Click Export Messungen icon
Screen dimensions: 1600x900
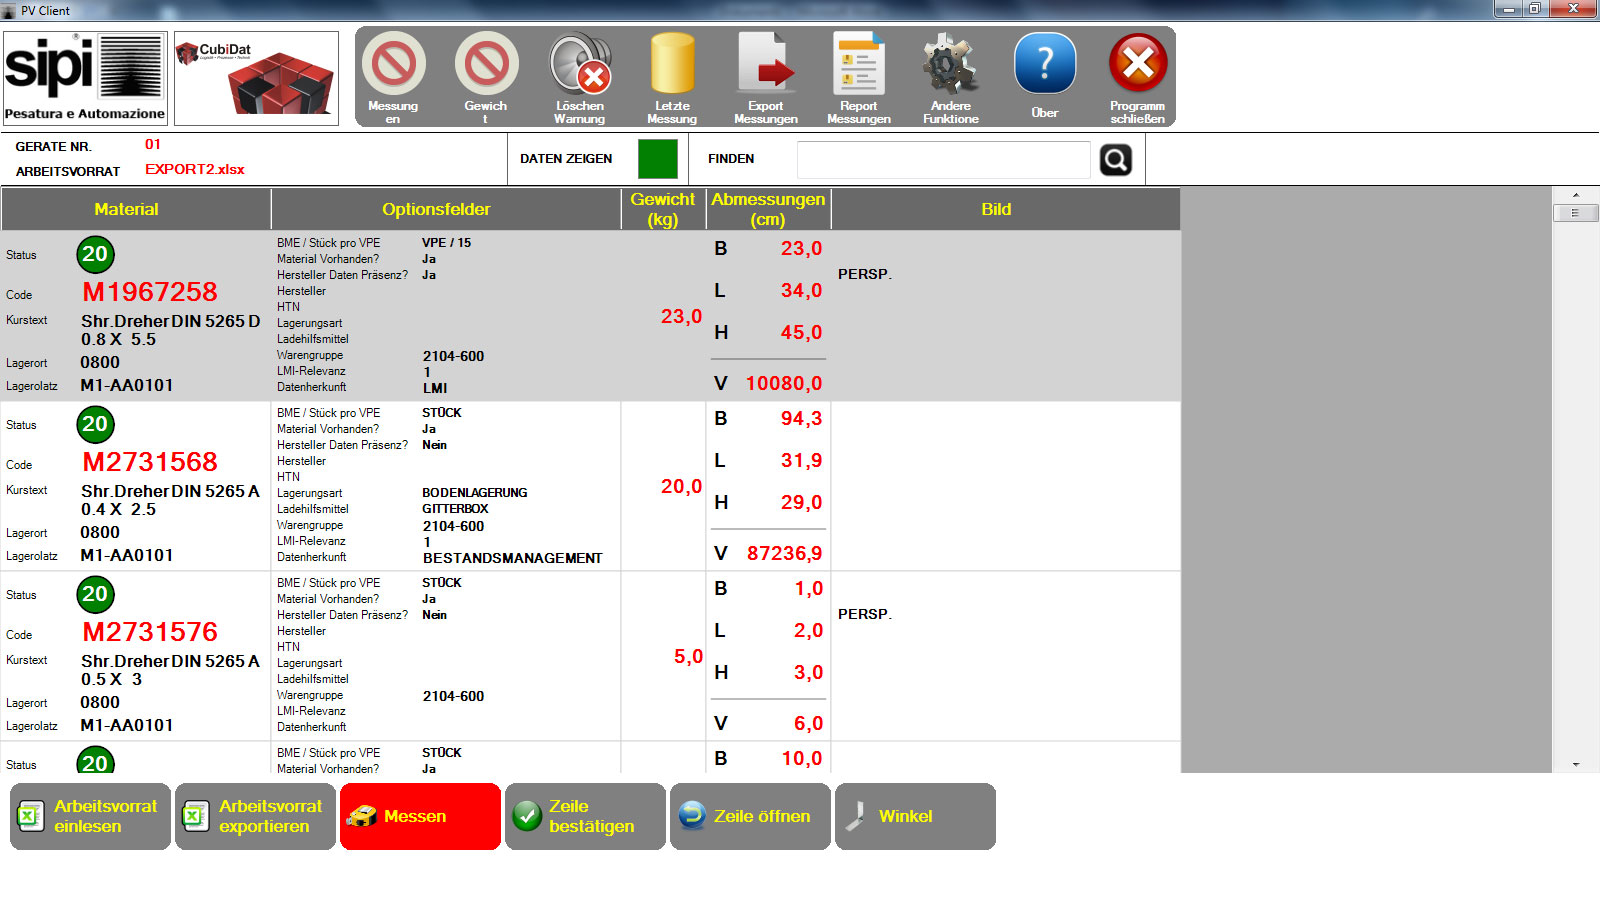click(766, 65)
